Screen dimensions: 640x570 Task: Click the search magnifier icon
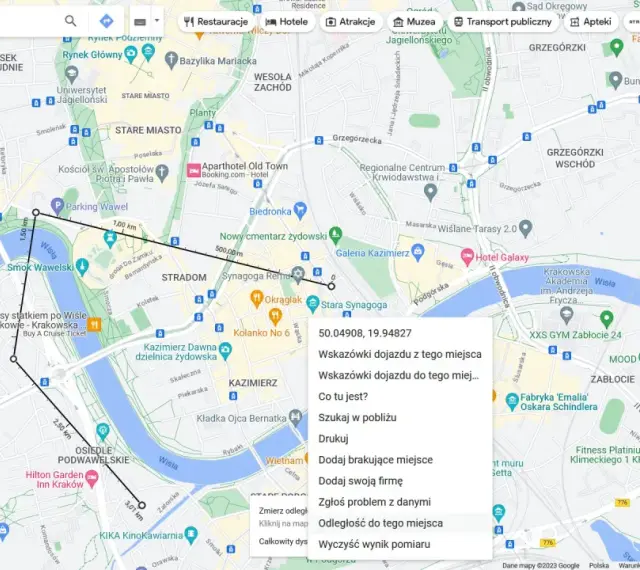(71, 21)
